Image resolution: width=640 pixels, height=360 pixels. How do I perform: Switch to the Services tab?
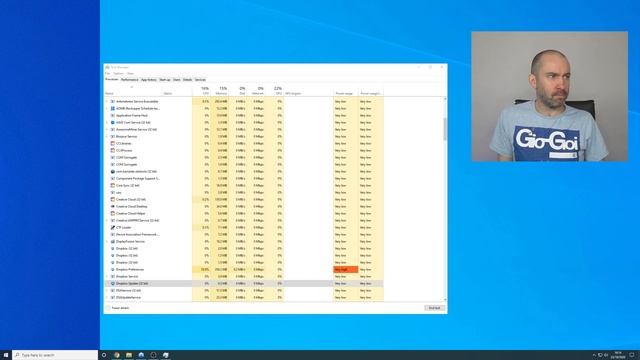click(x=200, y=80)
